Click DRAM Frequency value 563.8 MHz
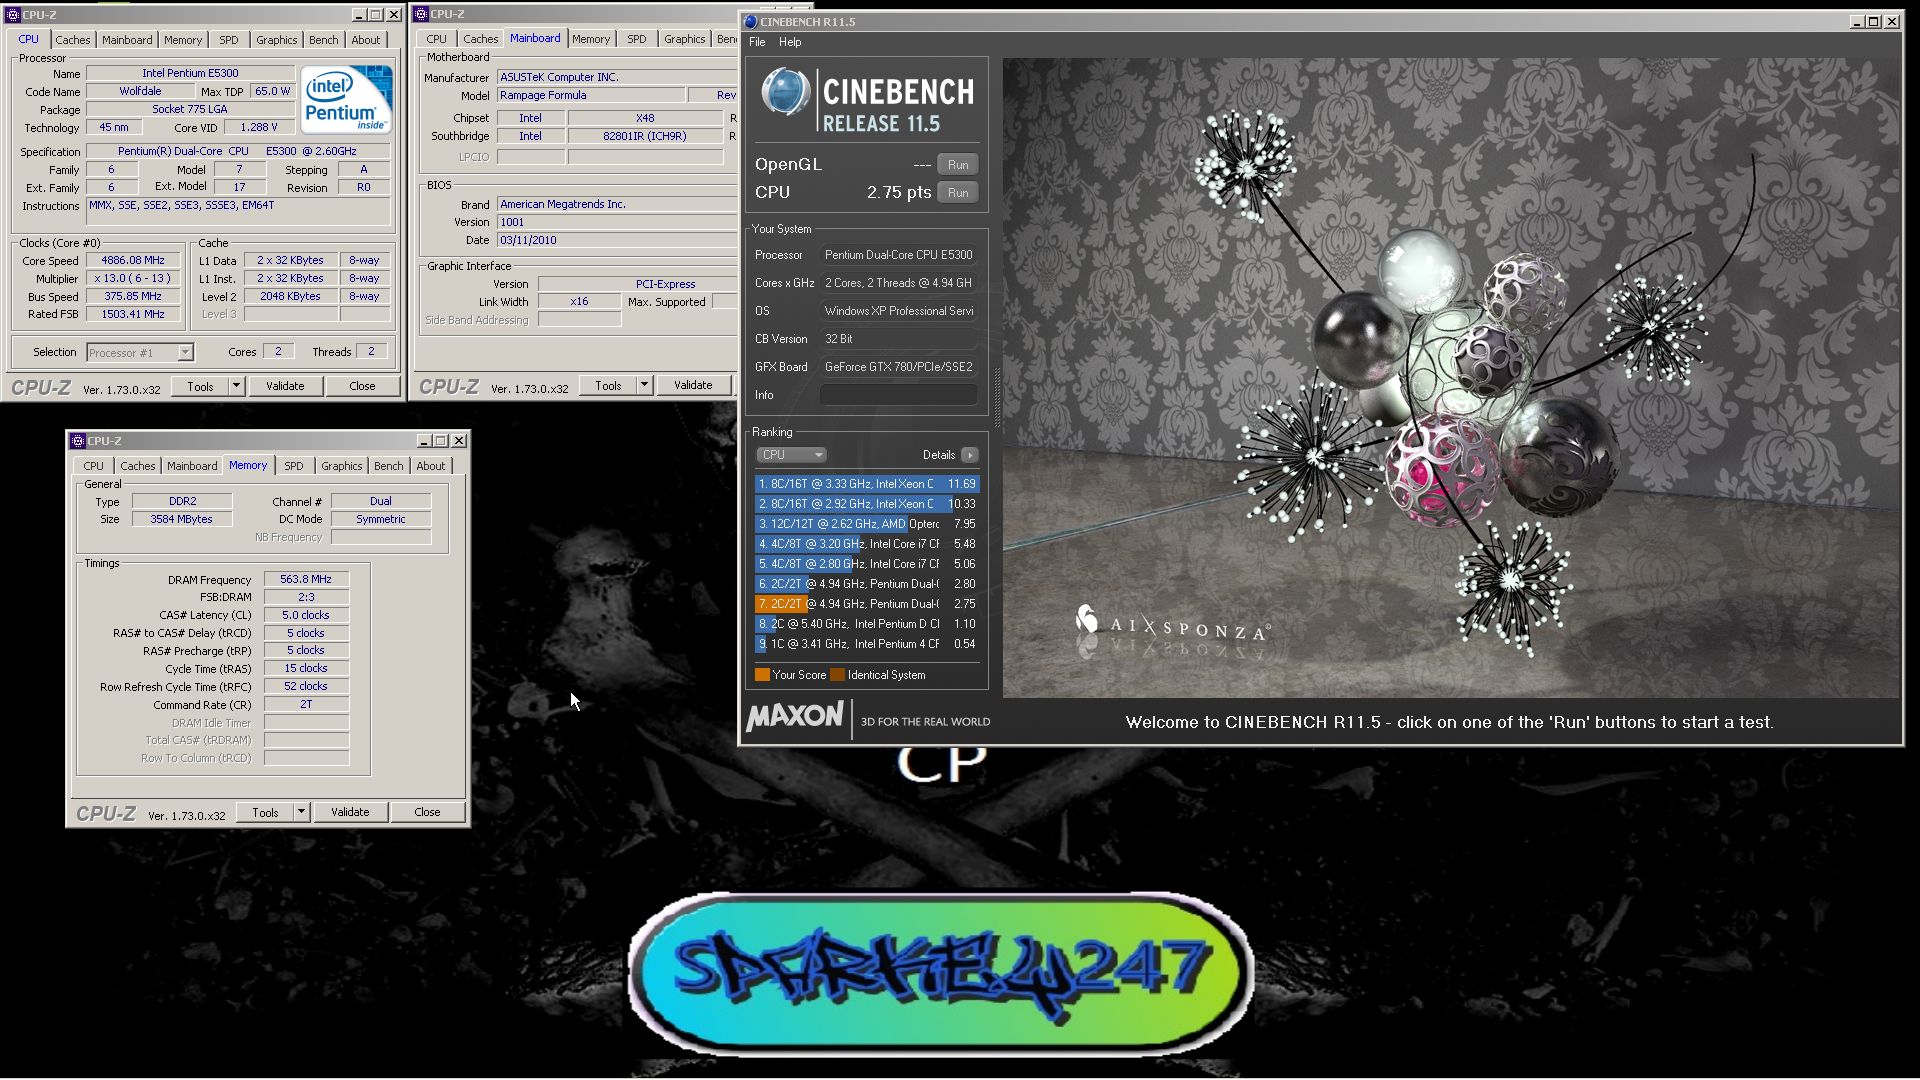1920x1080 pixels. click(306, 579)
